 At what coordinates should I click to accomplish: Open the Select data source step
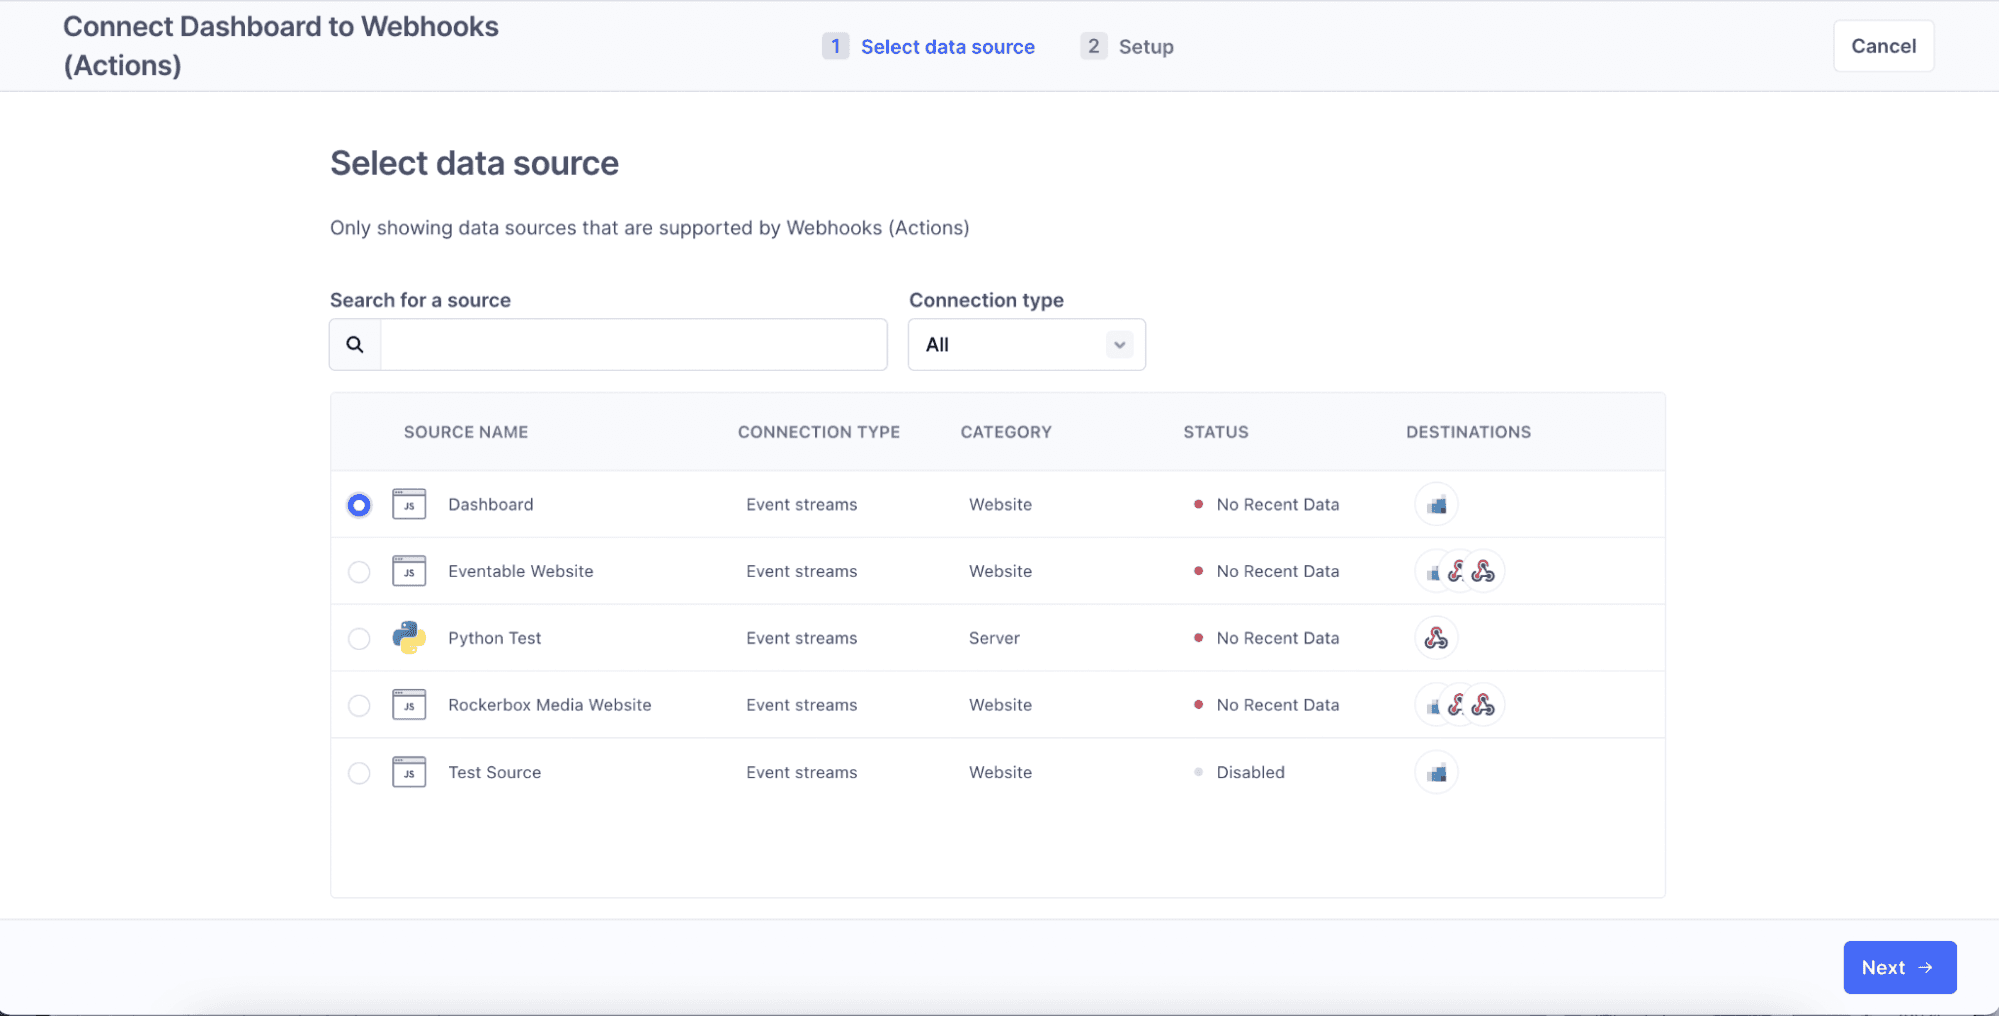coord(947,46)
